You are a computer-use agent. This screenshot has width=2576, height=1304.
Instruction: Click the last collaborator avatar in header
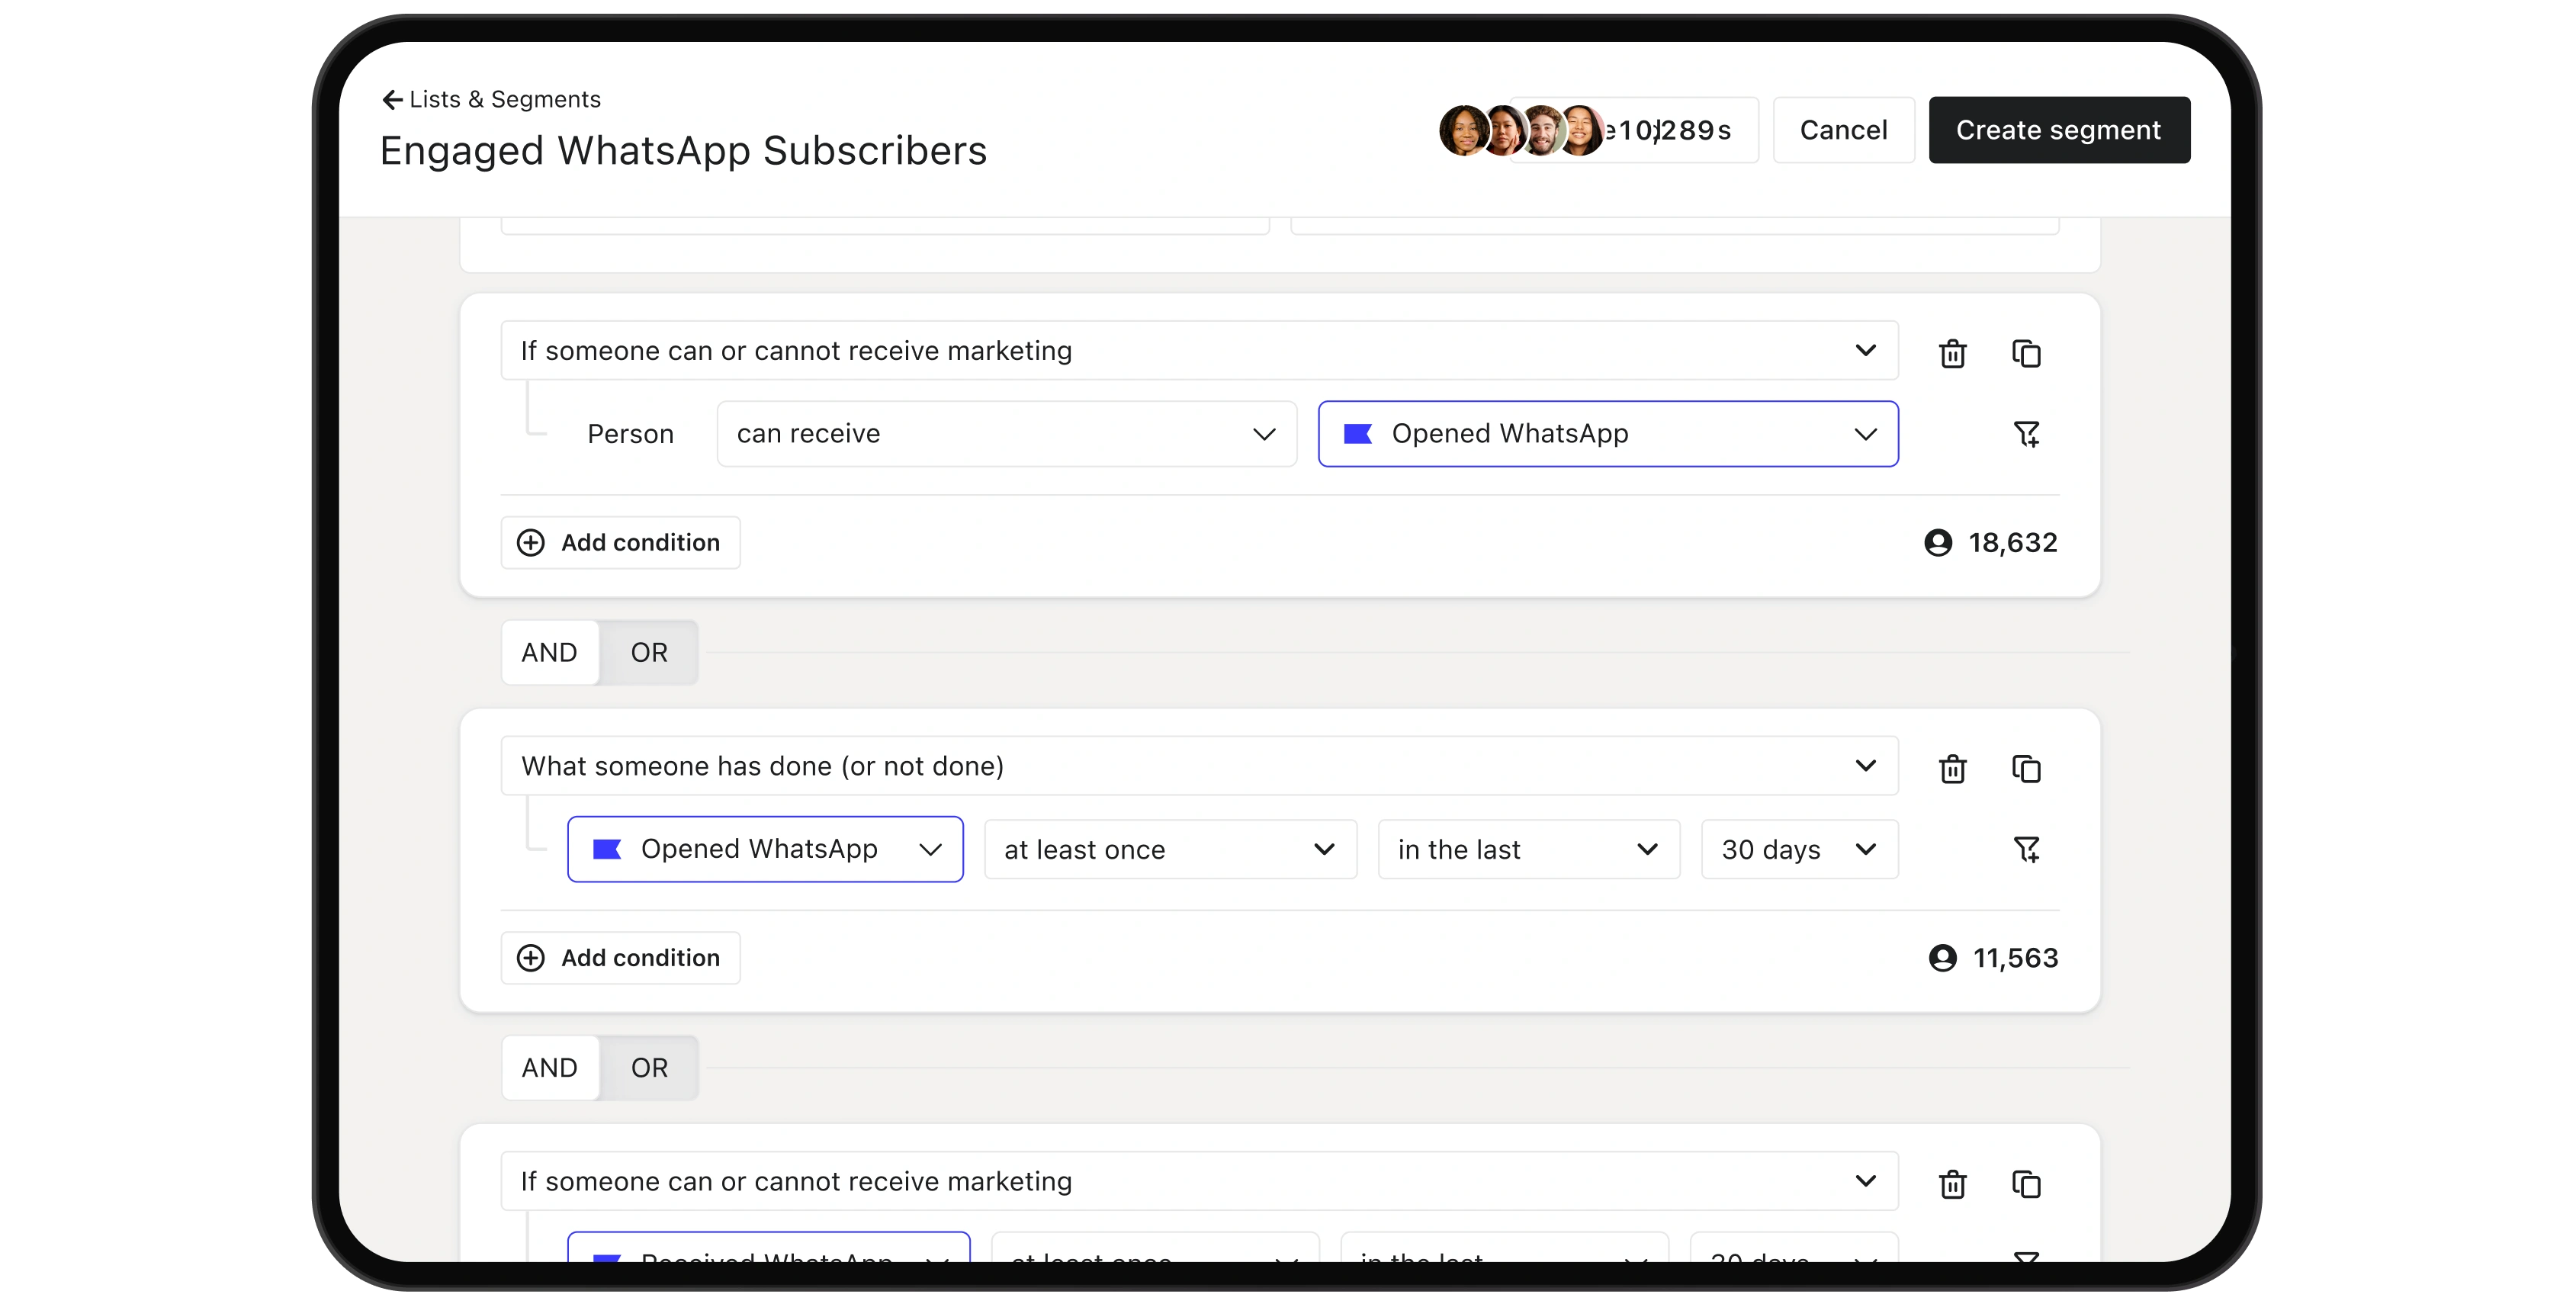[1580, 130]
